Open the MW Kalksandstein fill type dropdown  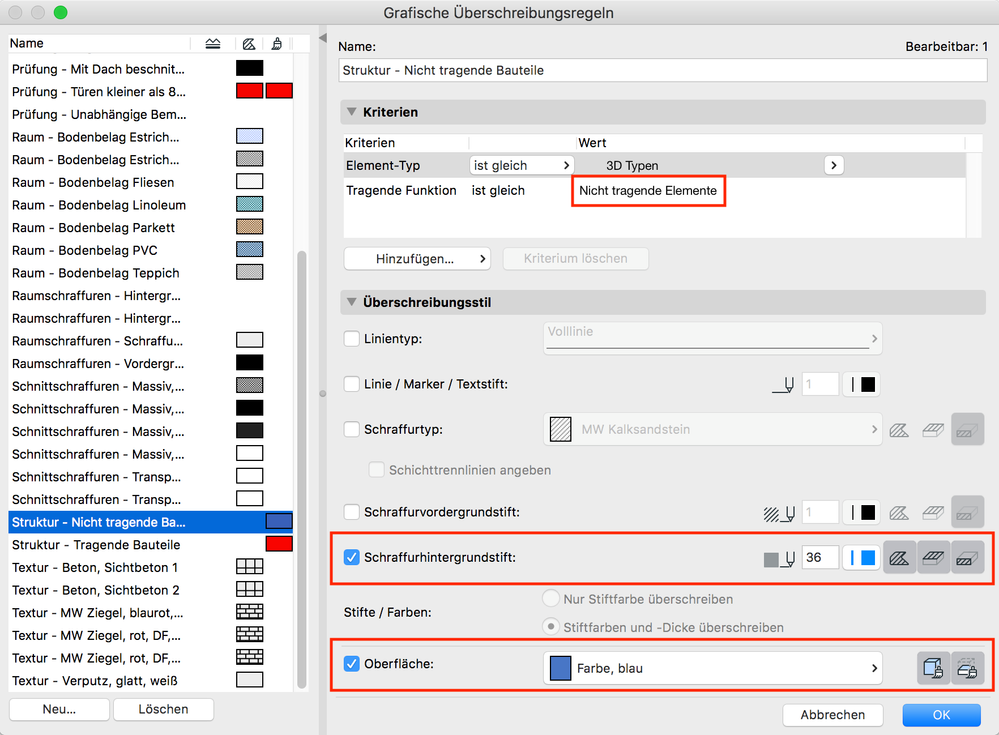click(712, 429)
